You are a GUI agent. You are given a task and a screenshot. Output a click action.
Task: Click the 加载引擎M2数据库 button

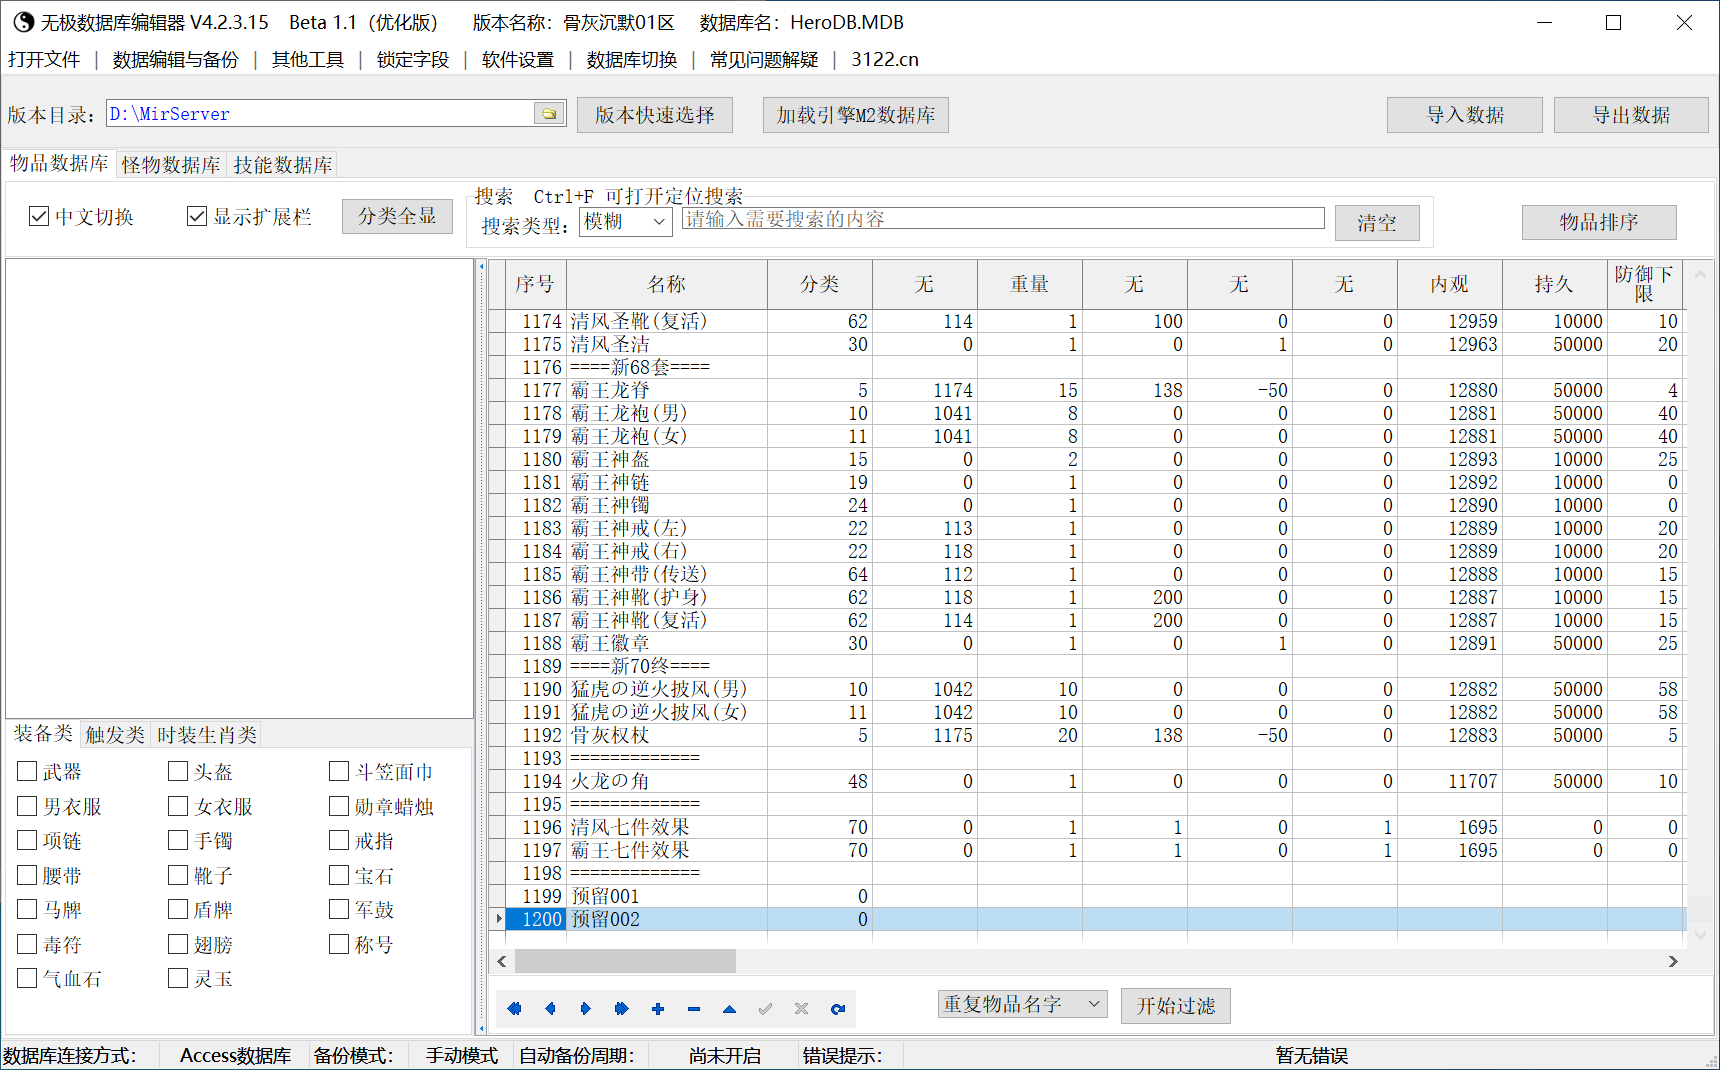click(856, 115)
